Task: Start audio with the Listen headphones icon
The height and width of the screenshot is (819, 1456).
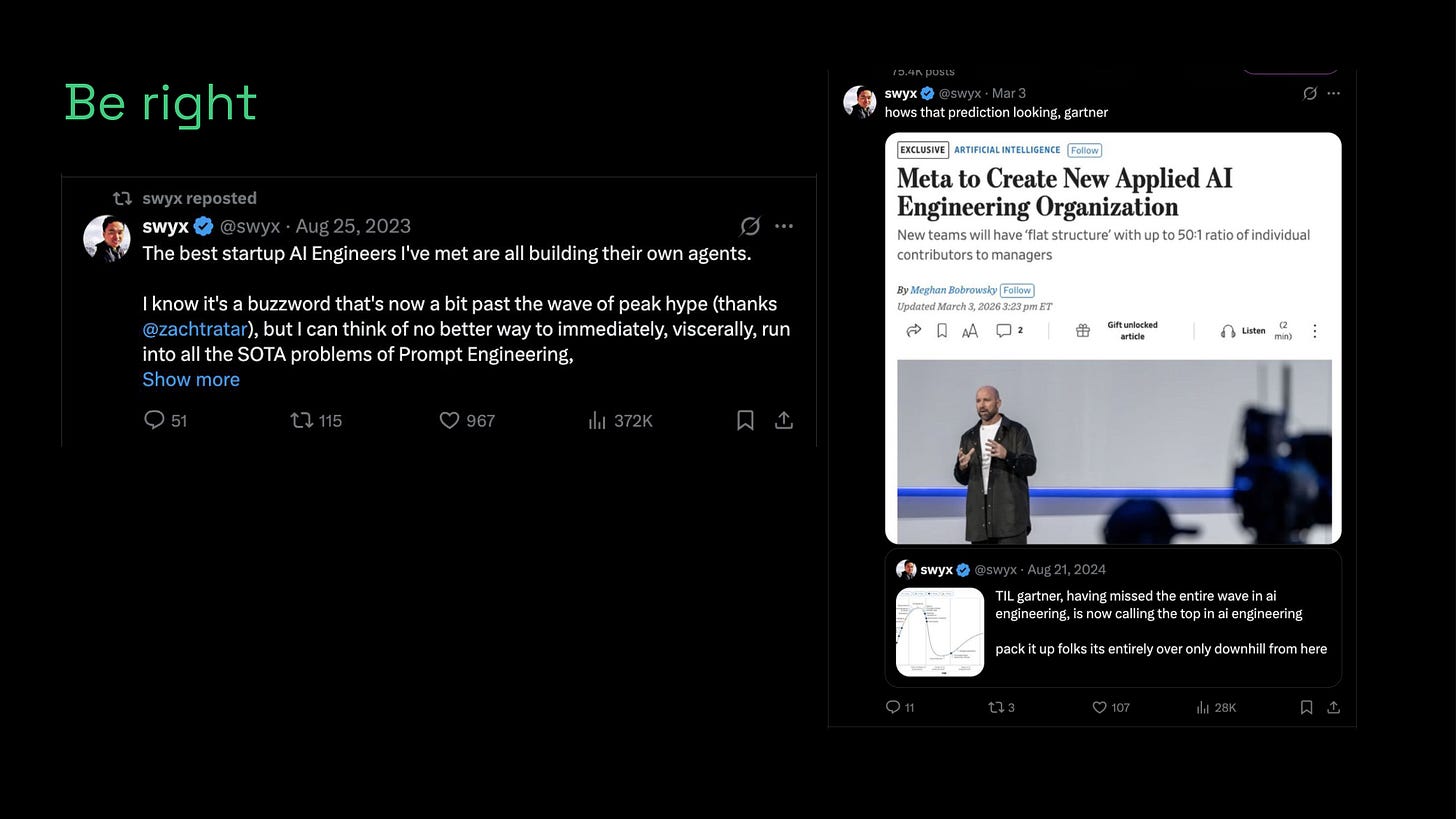Action: (1228, 331)
